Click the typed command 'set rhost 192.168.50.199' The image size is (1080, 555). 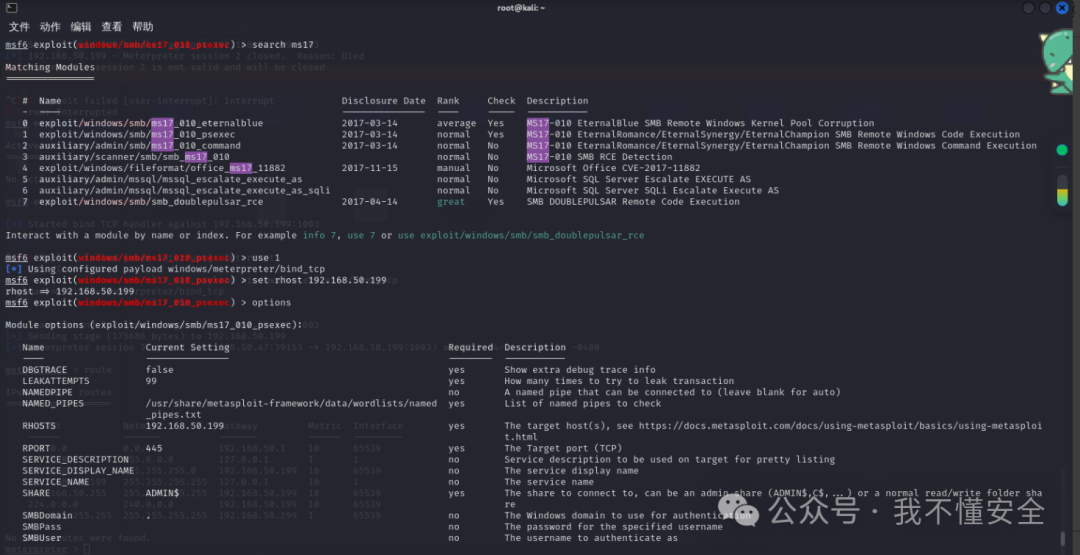[x=320, y=280]
